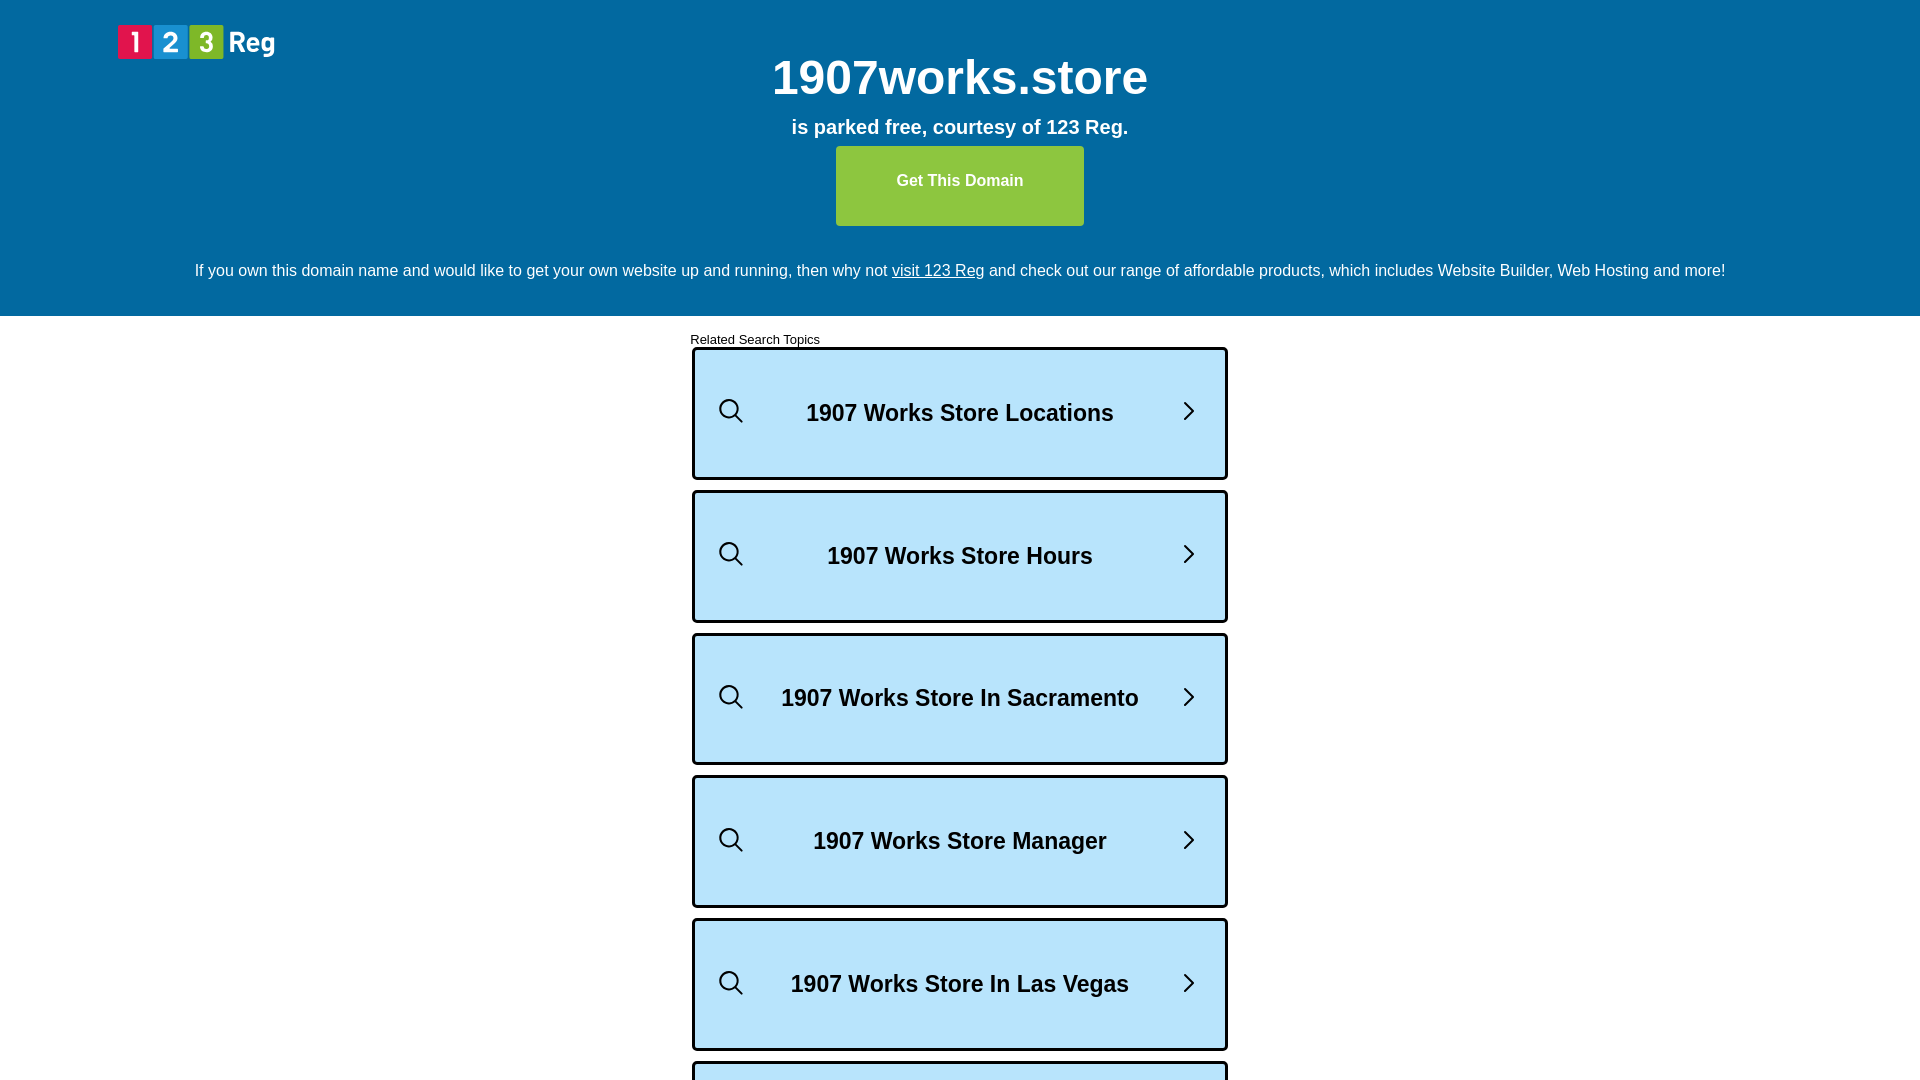Open 1907 Works Store Manager topic
This screenshot has width=1920, height=1080.
point(960,841)
